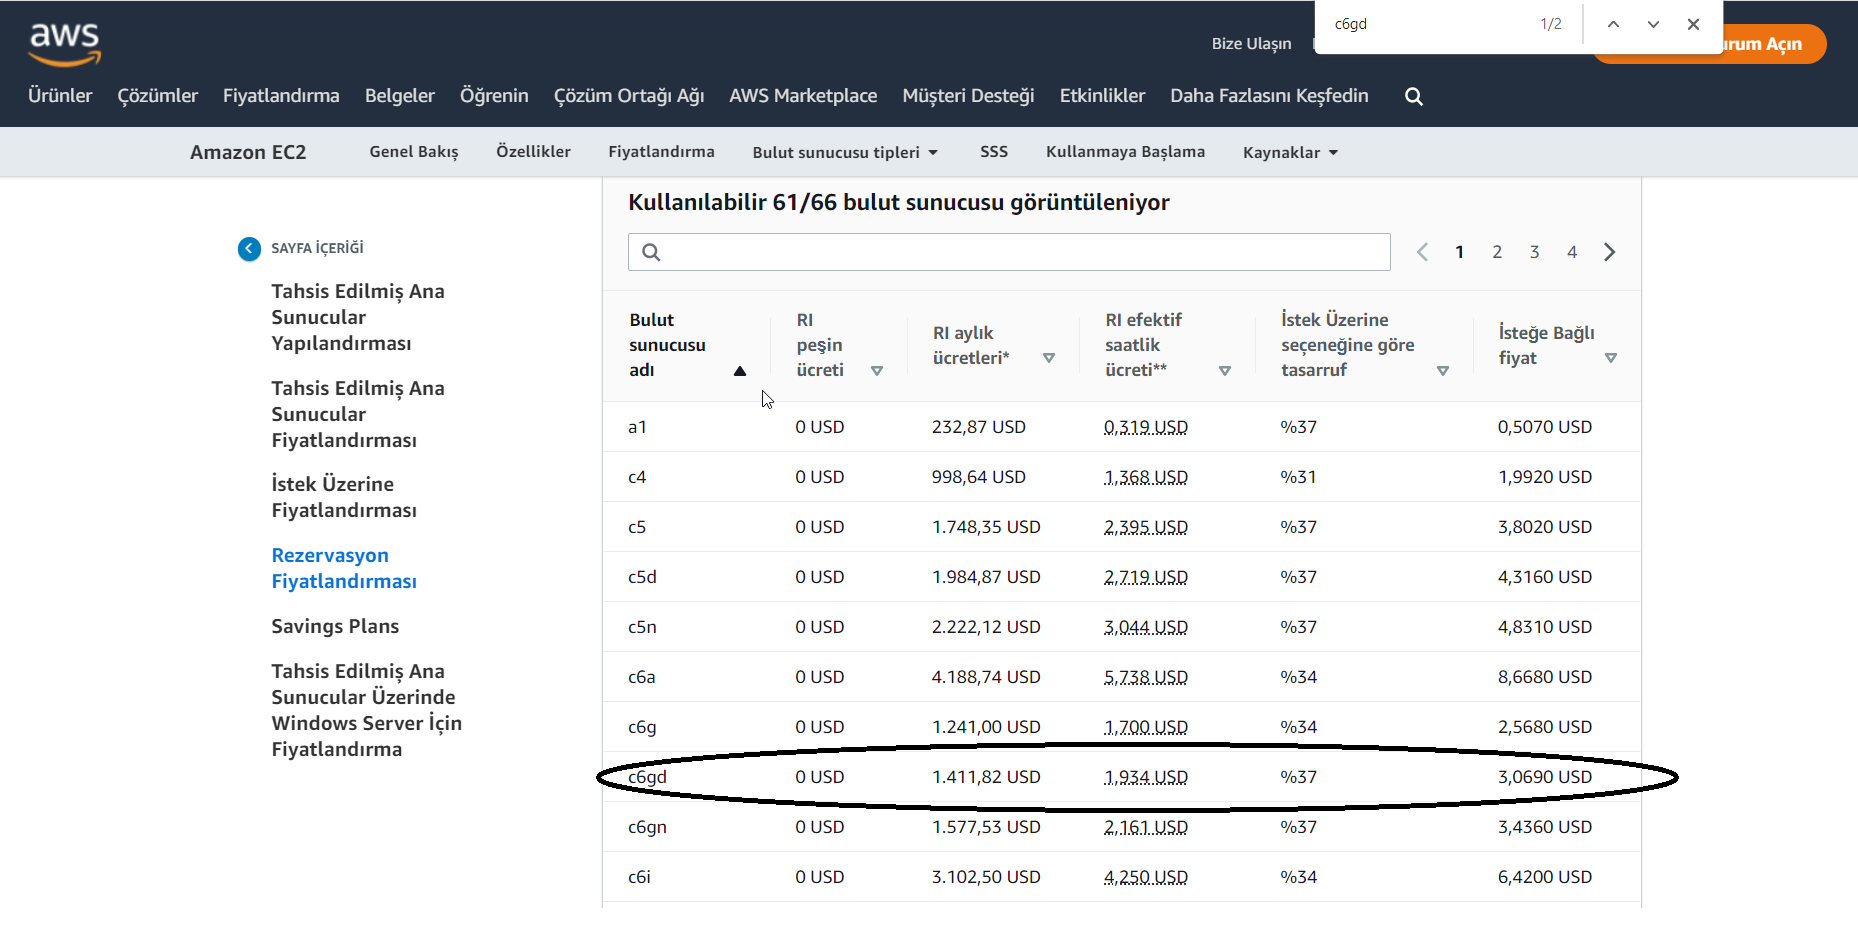
Task: Click hourly rate 2,395 USD for c5
Action: (x=1146, y=527)
